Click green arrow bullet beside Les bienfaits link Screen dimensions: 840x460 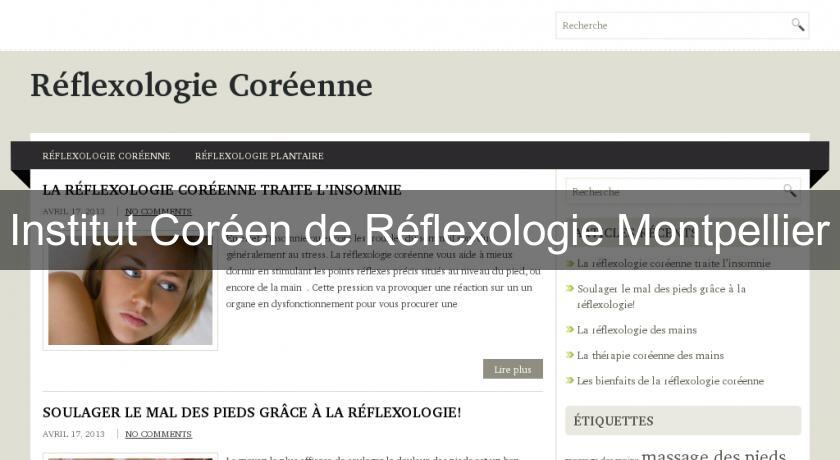point(570,380)
